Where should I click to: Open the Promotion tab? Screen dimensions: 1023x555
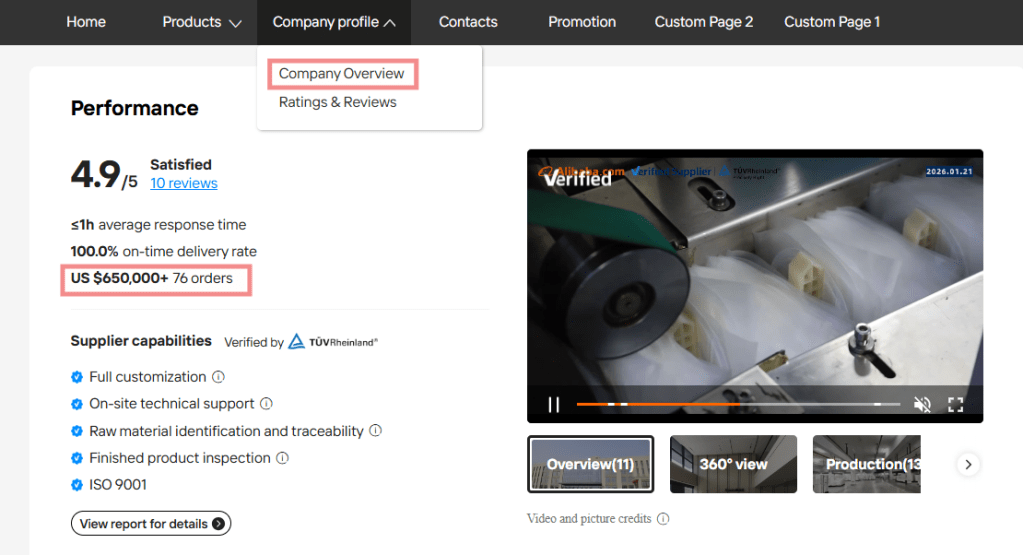point(582,22)
